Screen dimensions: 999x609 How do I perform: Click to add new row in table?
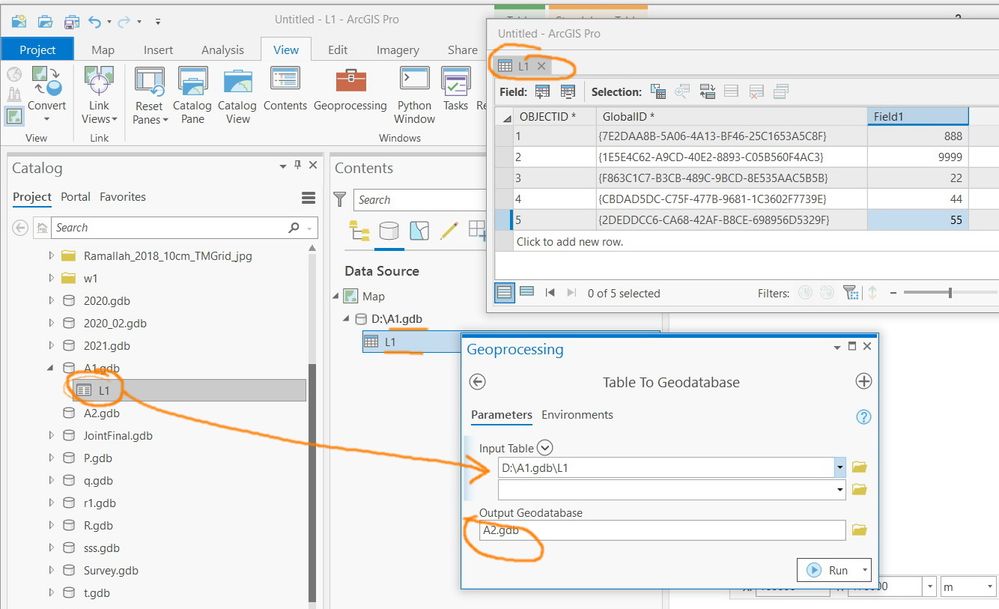570,242
